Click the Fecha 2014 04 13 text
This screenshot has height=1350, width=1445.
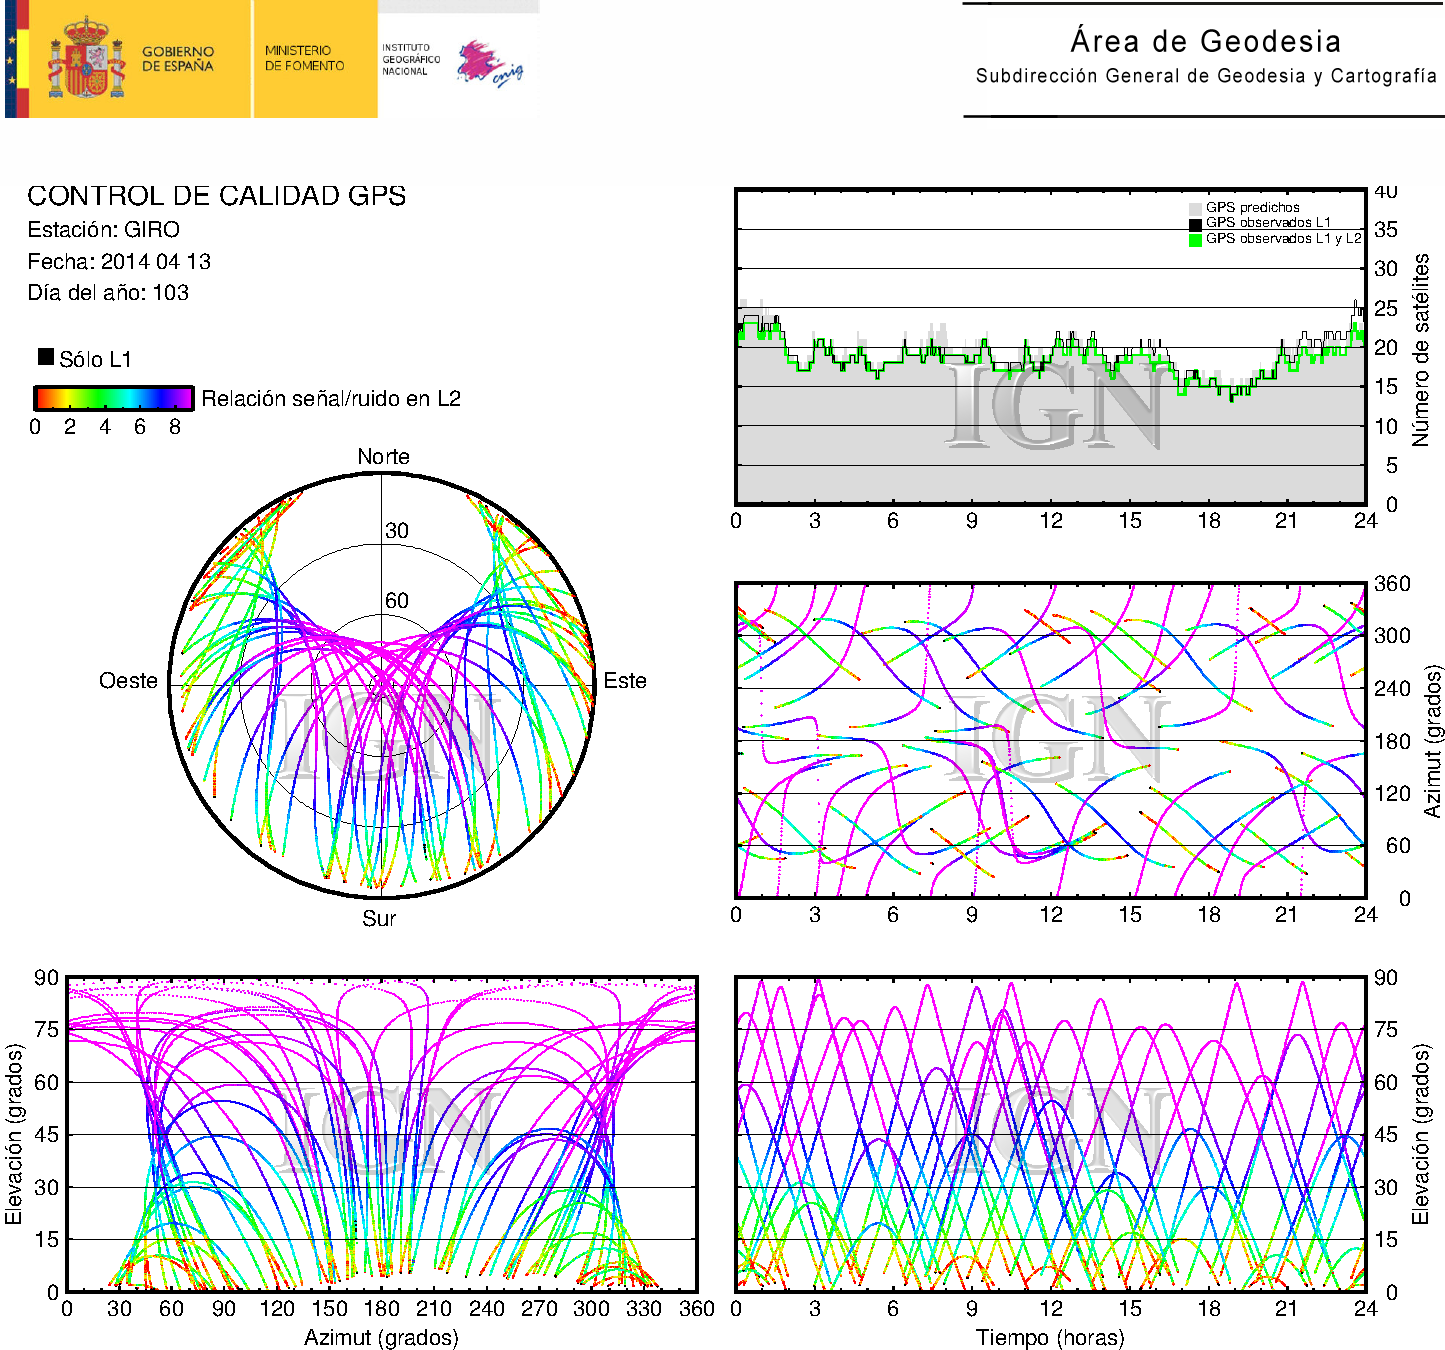pos(119,262)
